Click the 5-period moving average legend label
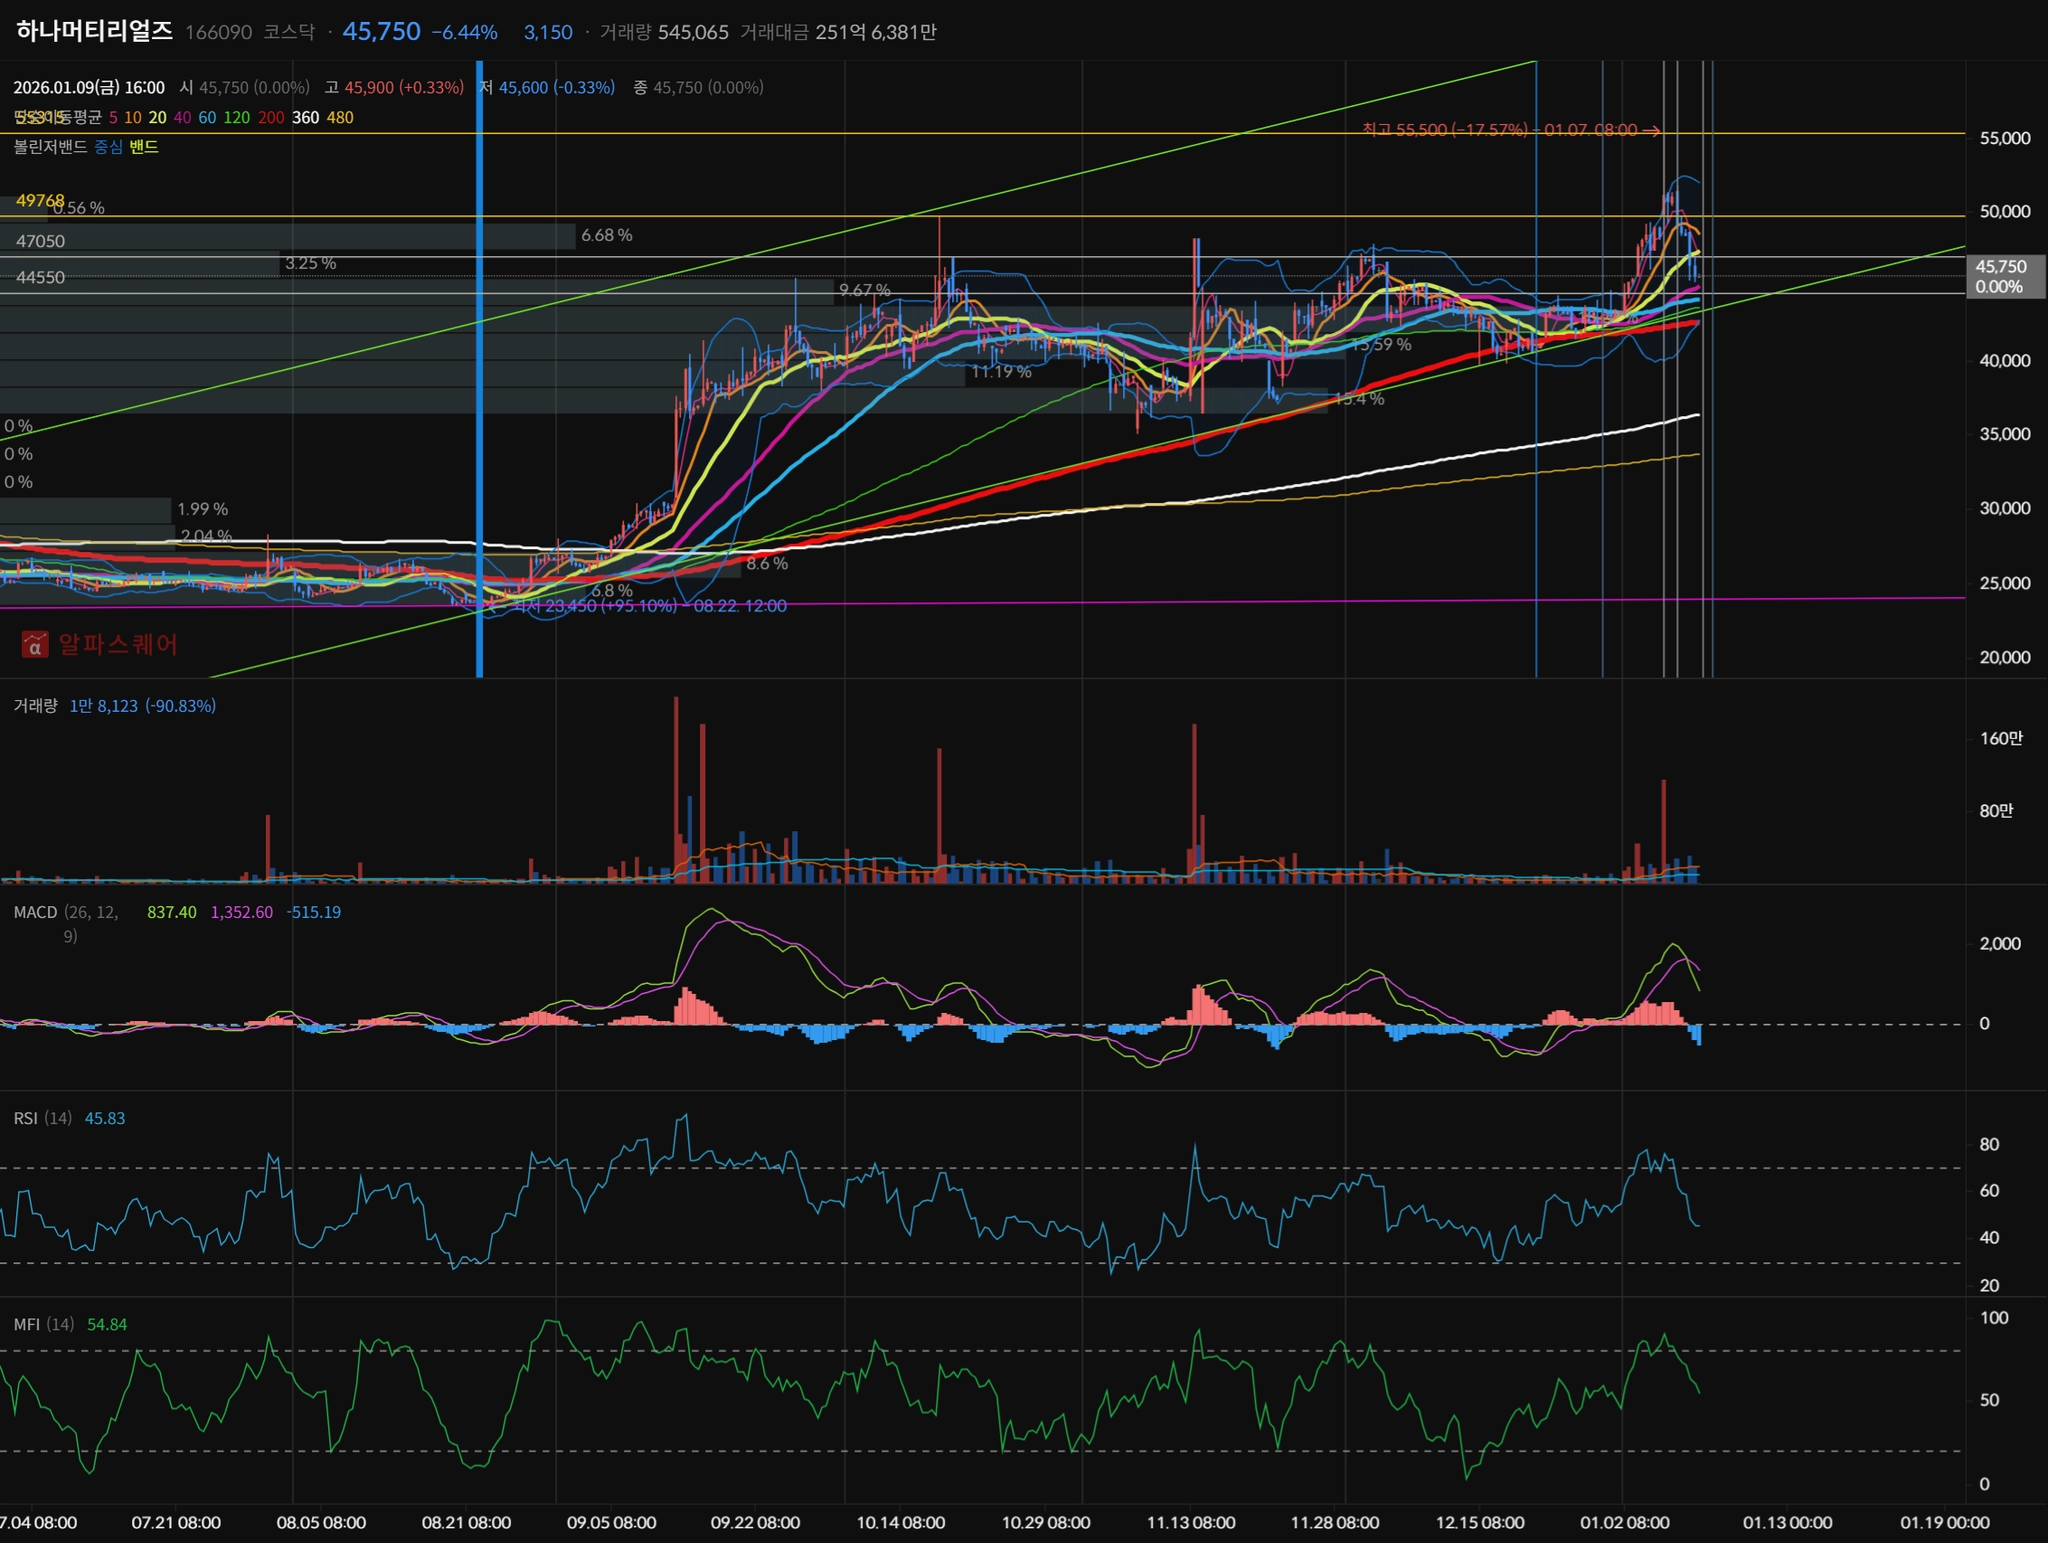Image resolution: width=2048 pixels, height=1543 pixels. click(113, 118)
